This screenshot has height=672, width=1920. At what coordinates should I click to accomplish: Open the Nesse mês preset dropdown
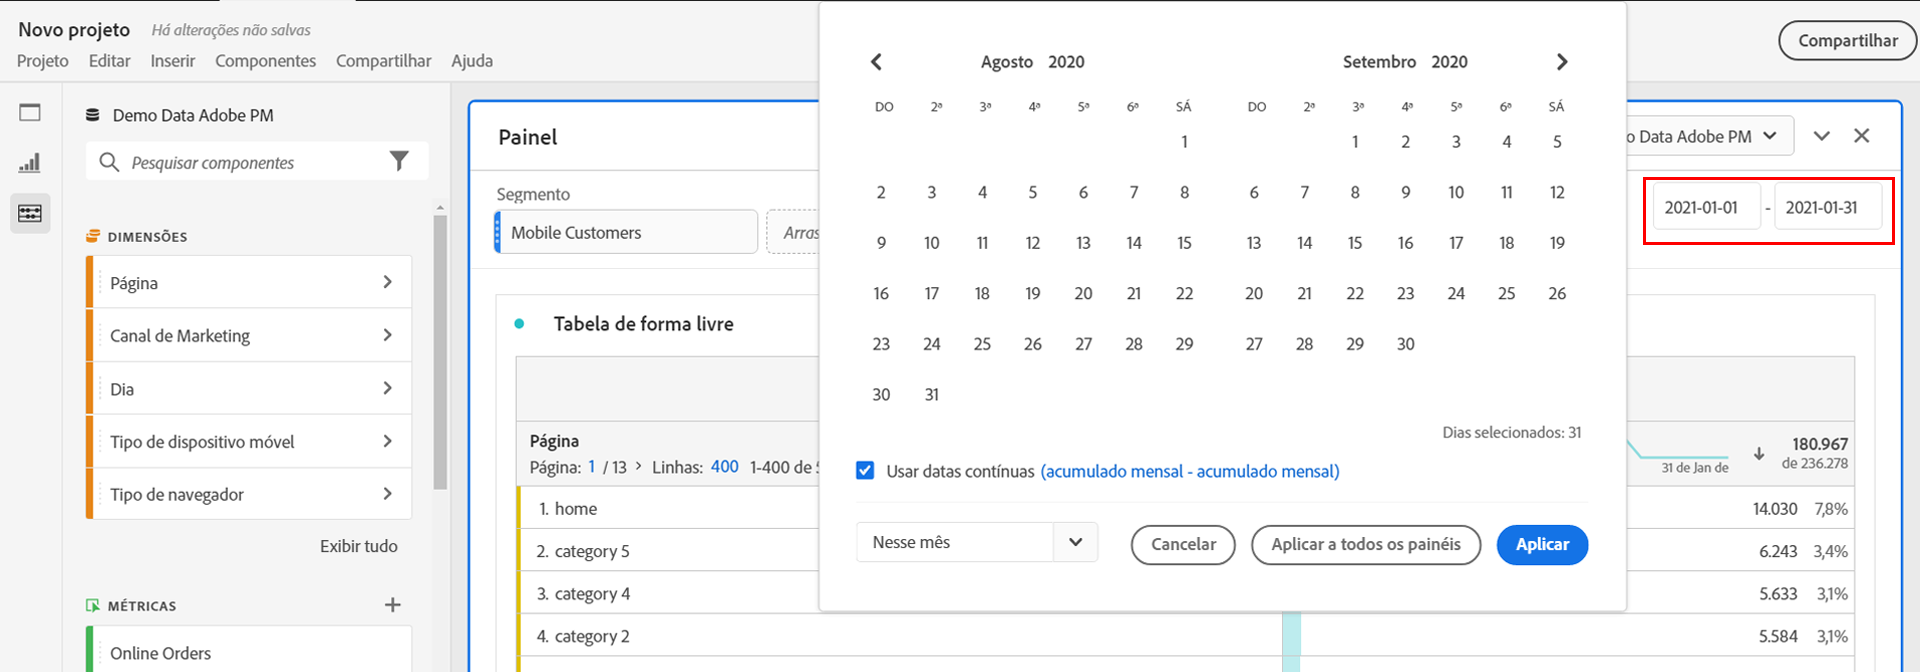1075,542
